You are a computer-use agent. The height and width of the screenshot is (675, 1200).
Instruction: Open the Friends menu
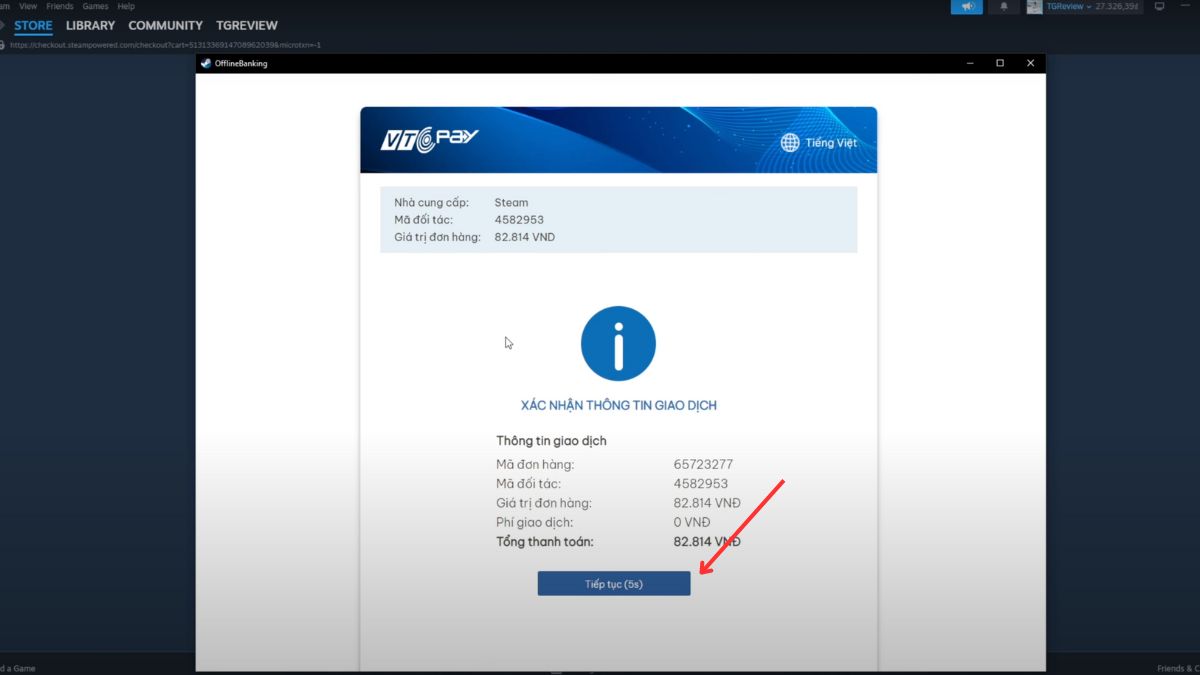pyautogui.click(x=60, y=6)
